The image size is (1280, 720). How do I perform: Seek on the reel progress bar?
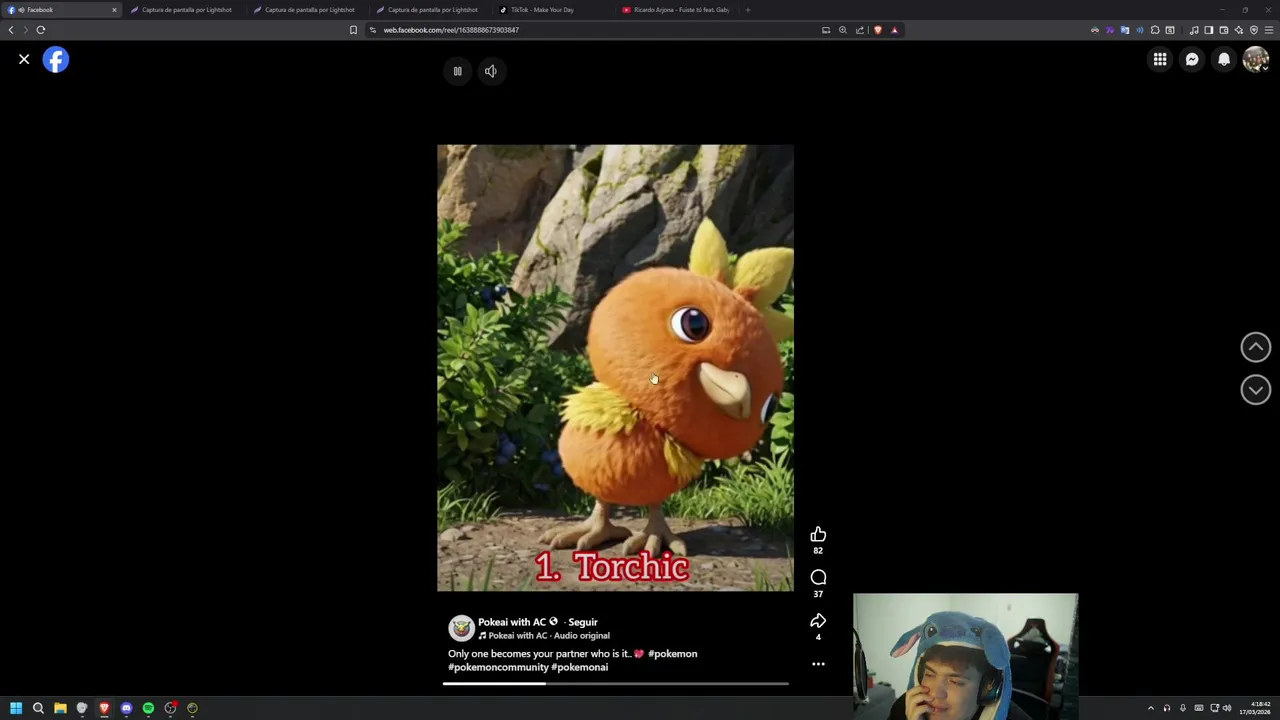tap(616, 684)
